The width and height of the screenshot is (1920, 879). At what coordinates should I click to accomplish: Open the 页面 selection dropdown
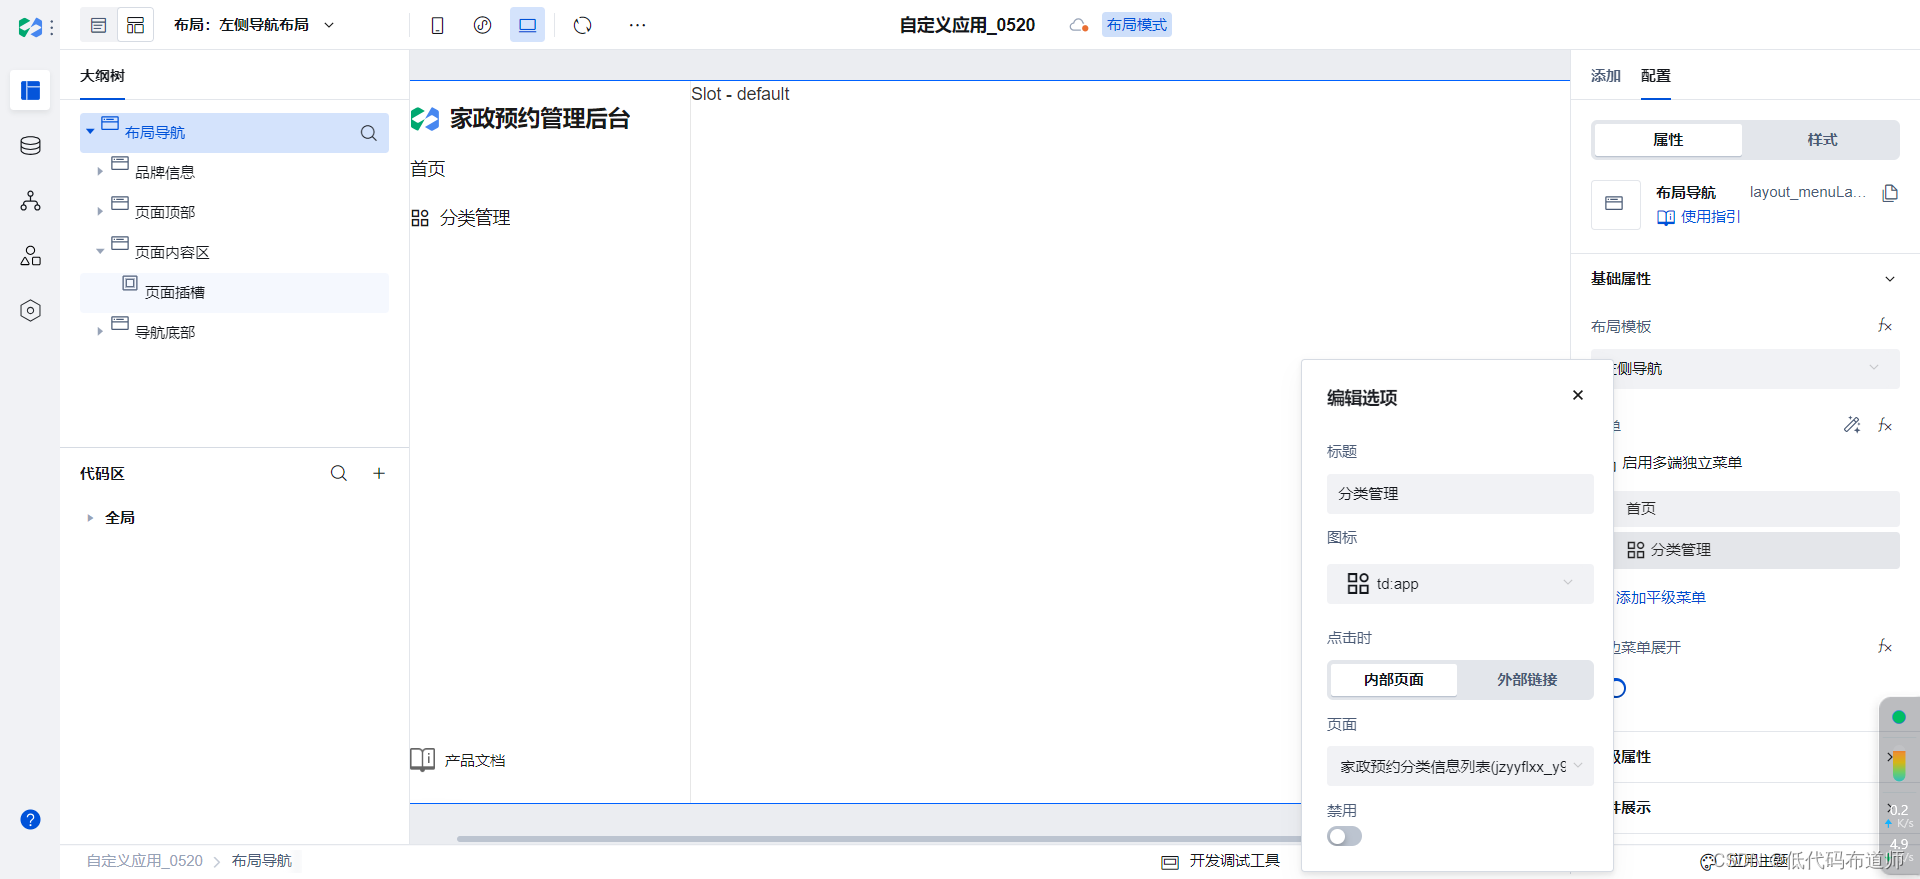[x=1460, y=766]
